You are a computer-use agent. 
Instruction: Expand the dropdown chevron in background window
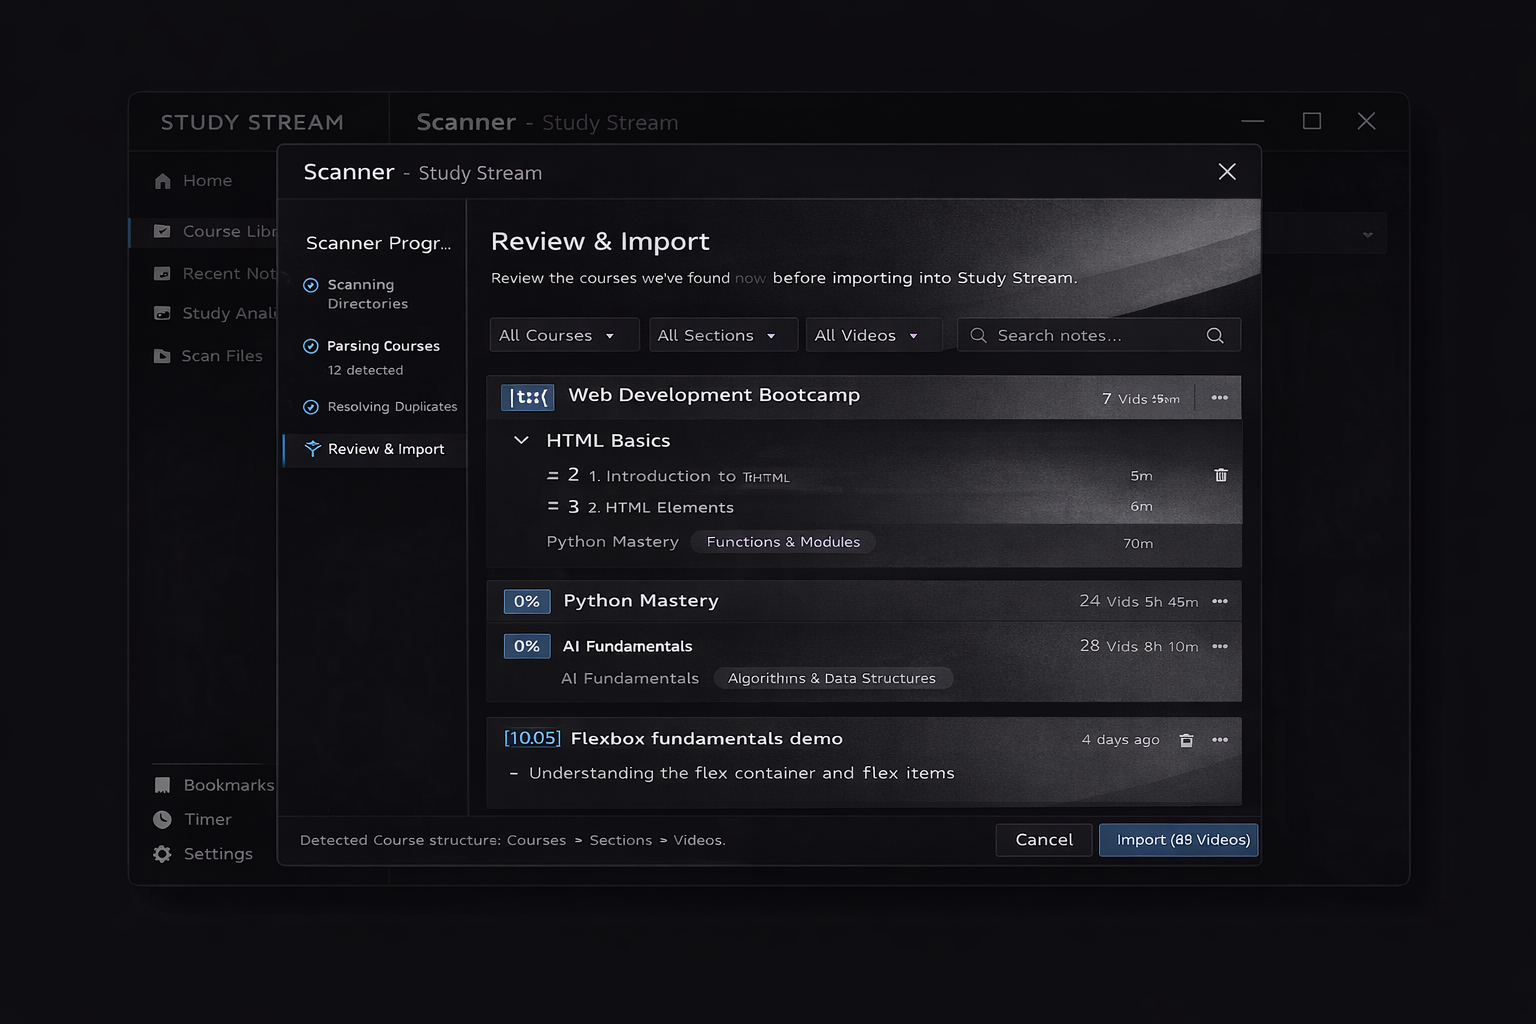pyautogui.click(x=1367, y=235)
